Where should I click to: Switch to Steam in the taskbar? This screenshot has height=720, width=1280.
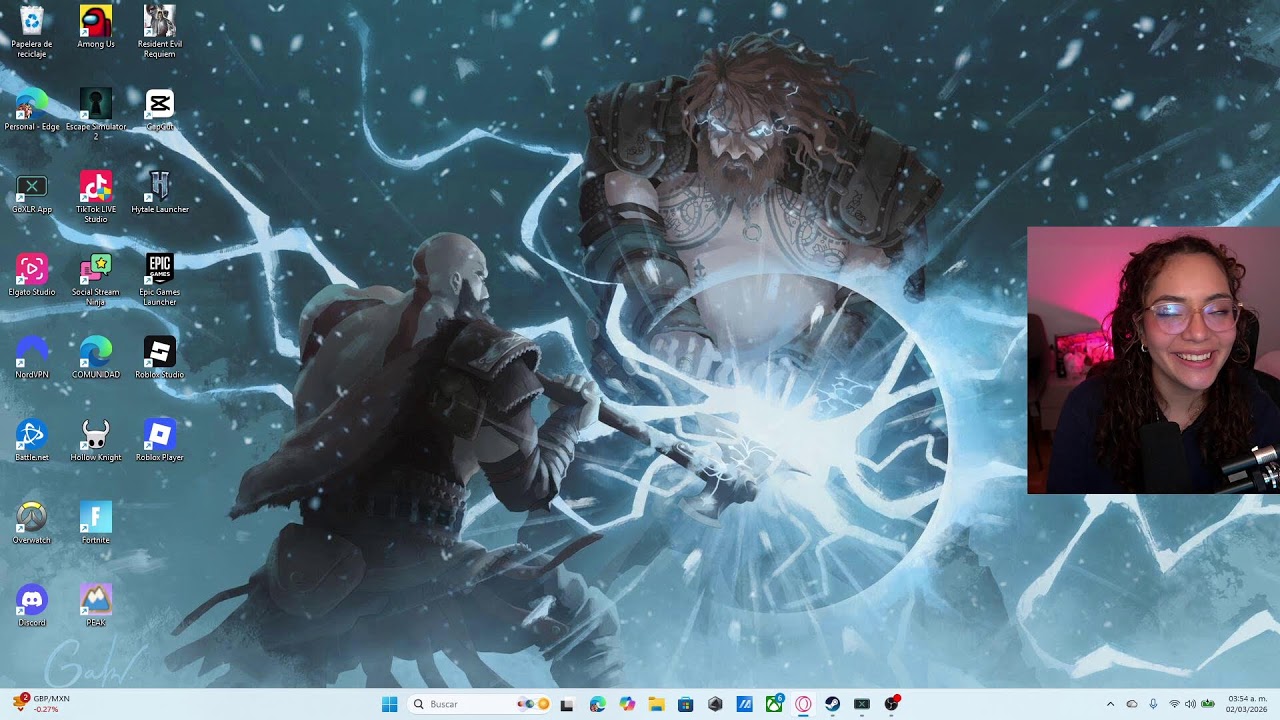tap(832, 704)
